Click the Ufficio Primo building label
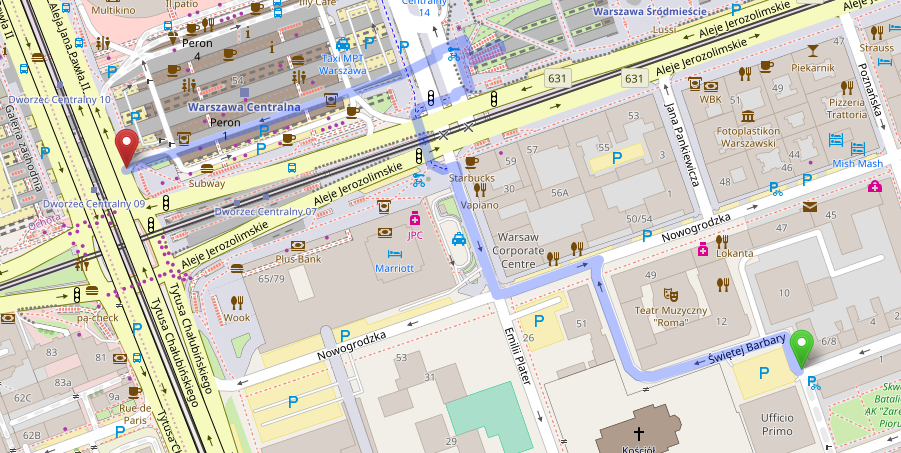901x453 pixels. click(x=777, y=424)
